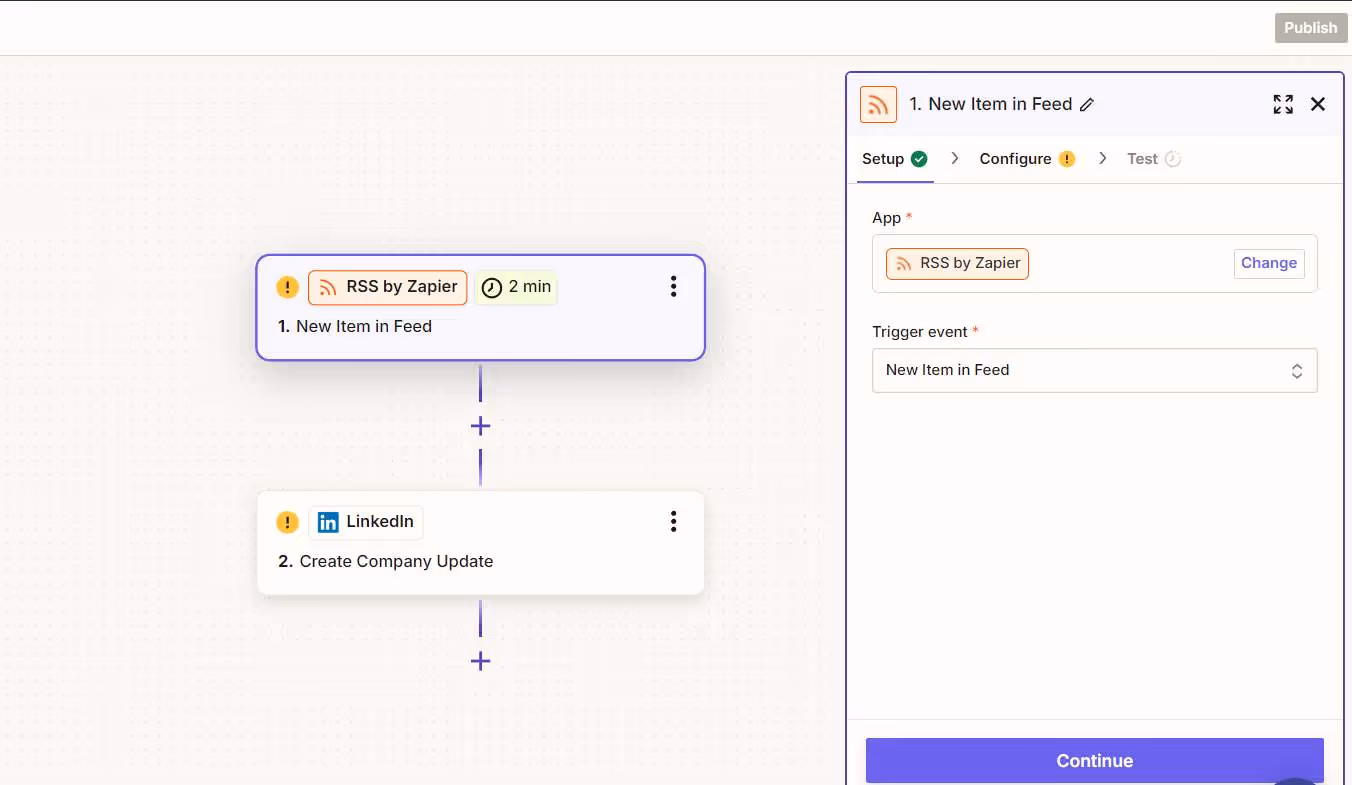Select the Test tab
Image resolution: width=1352 pixels, height=785 pixels.
(x=1144, y=158)
